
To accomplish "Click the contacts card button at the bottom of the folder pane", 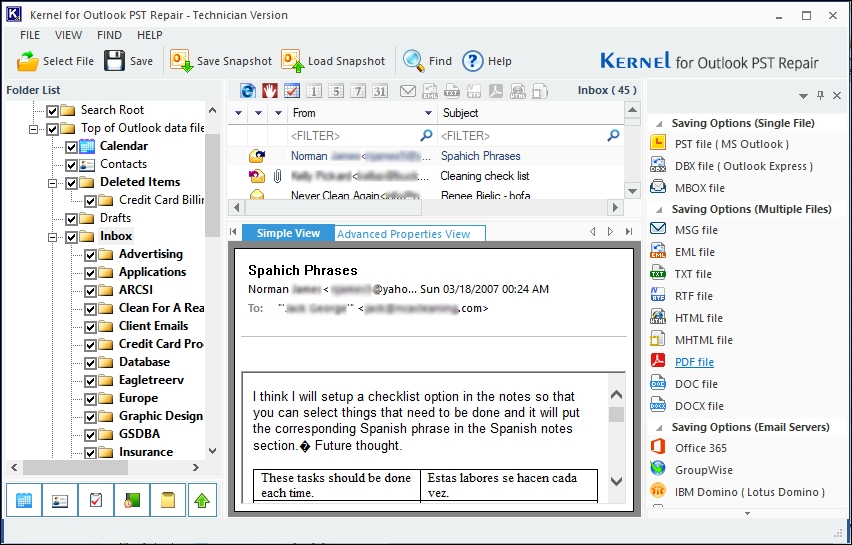I will tap(60, 500).
